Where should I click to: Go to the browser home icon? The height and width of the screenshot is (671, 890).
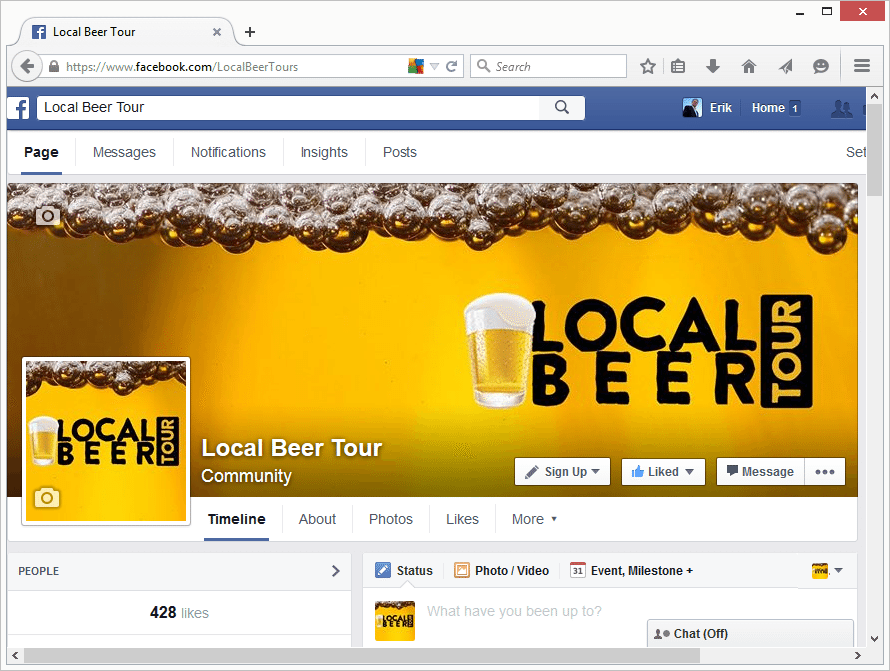click(x=749, y=66)
